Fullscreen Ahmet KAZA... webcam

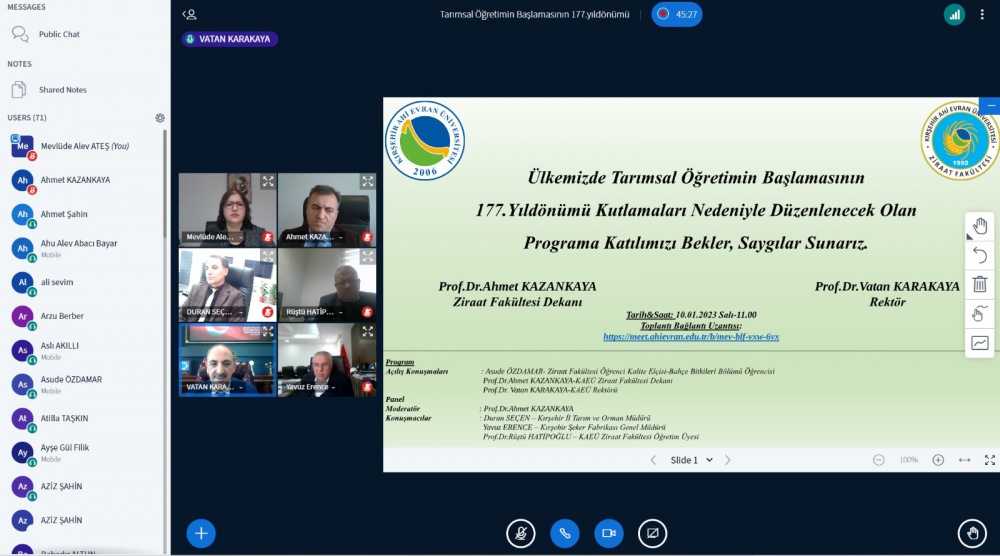coord(368,182)
